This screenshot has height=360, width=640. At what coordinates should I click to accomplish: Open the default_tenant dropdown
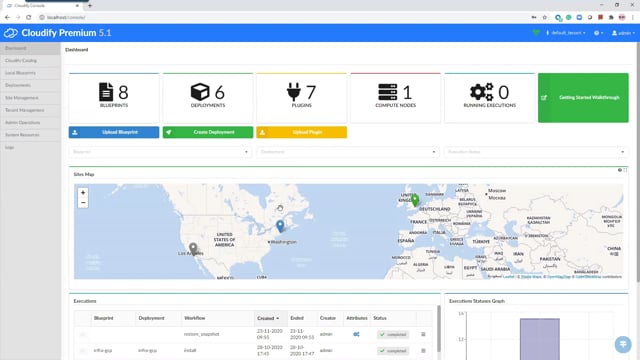coord(566,33)
